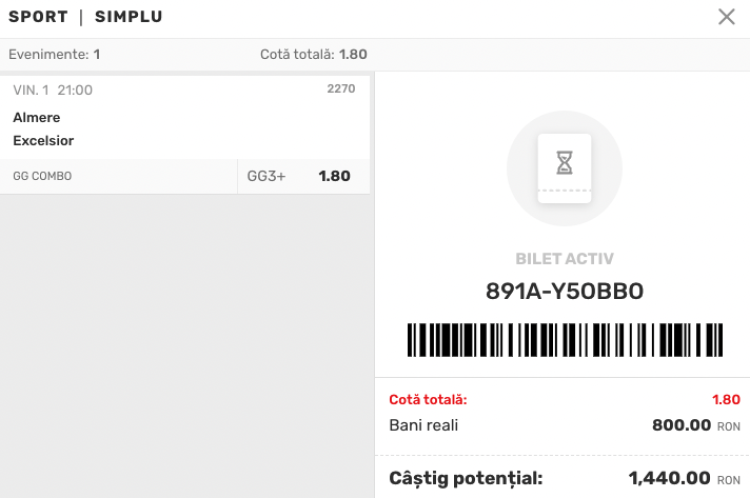Click the ticket barcode
750x498 pixels.
click(x=564, y=340)
